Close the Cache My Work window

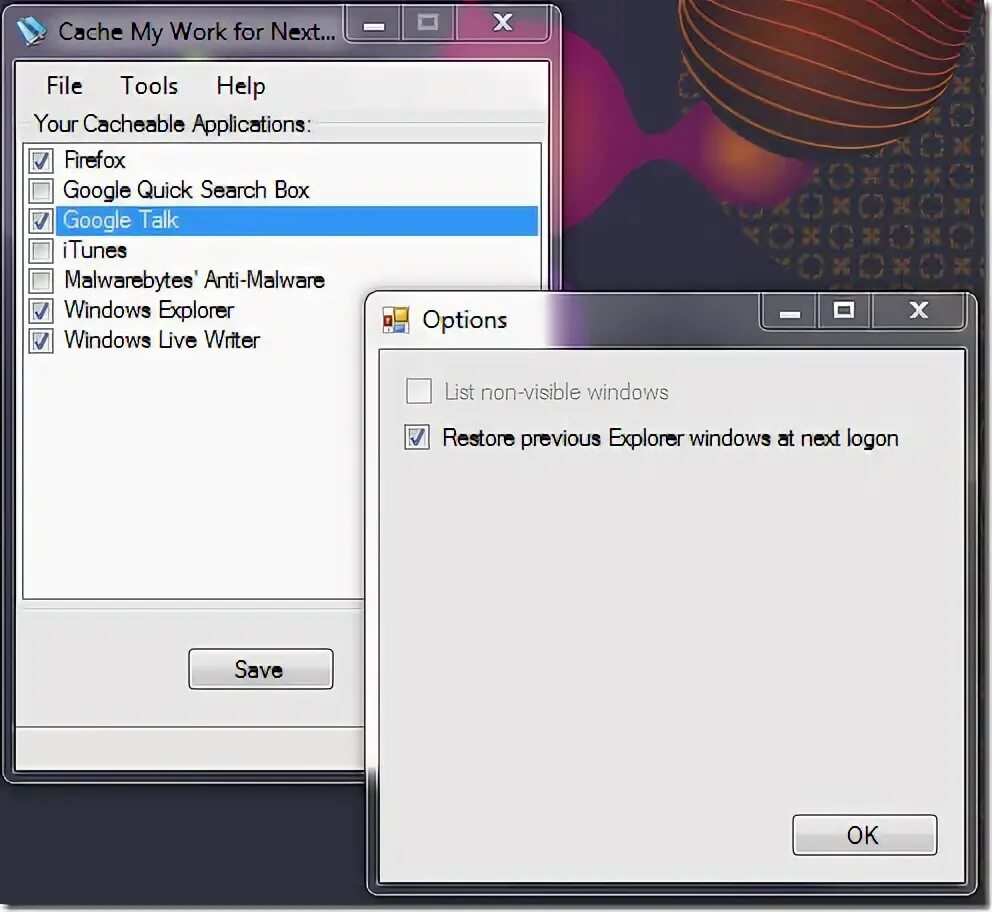coord(502,24)
